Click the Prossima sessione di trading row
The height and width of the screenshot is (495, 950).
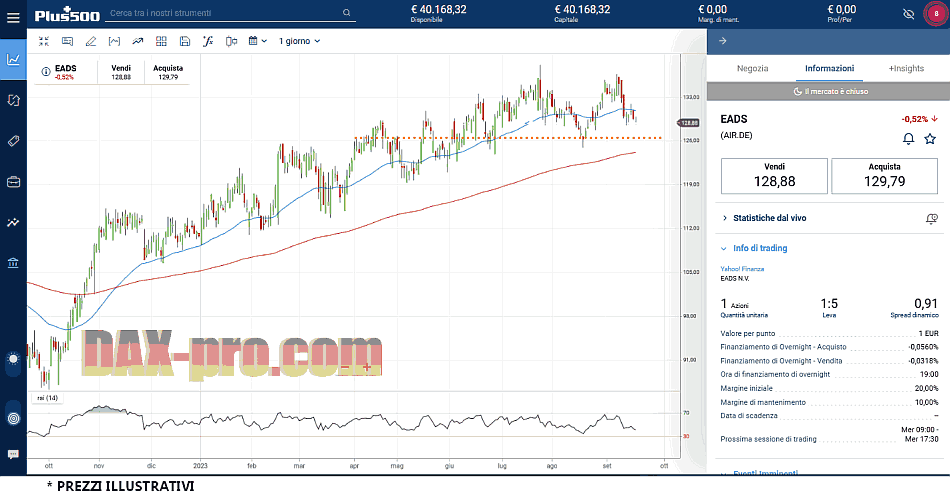pyautogui.click(x=829, y=434)
